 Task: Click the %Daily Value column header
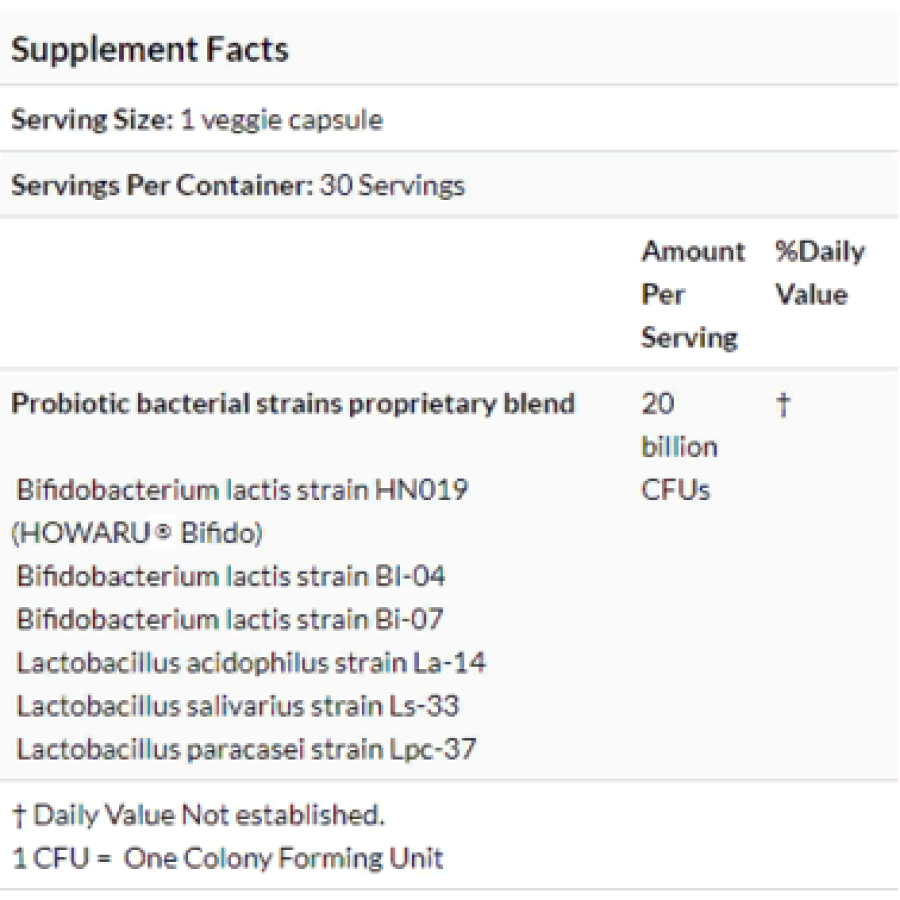click(x=819, y=273)
